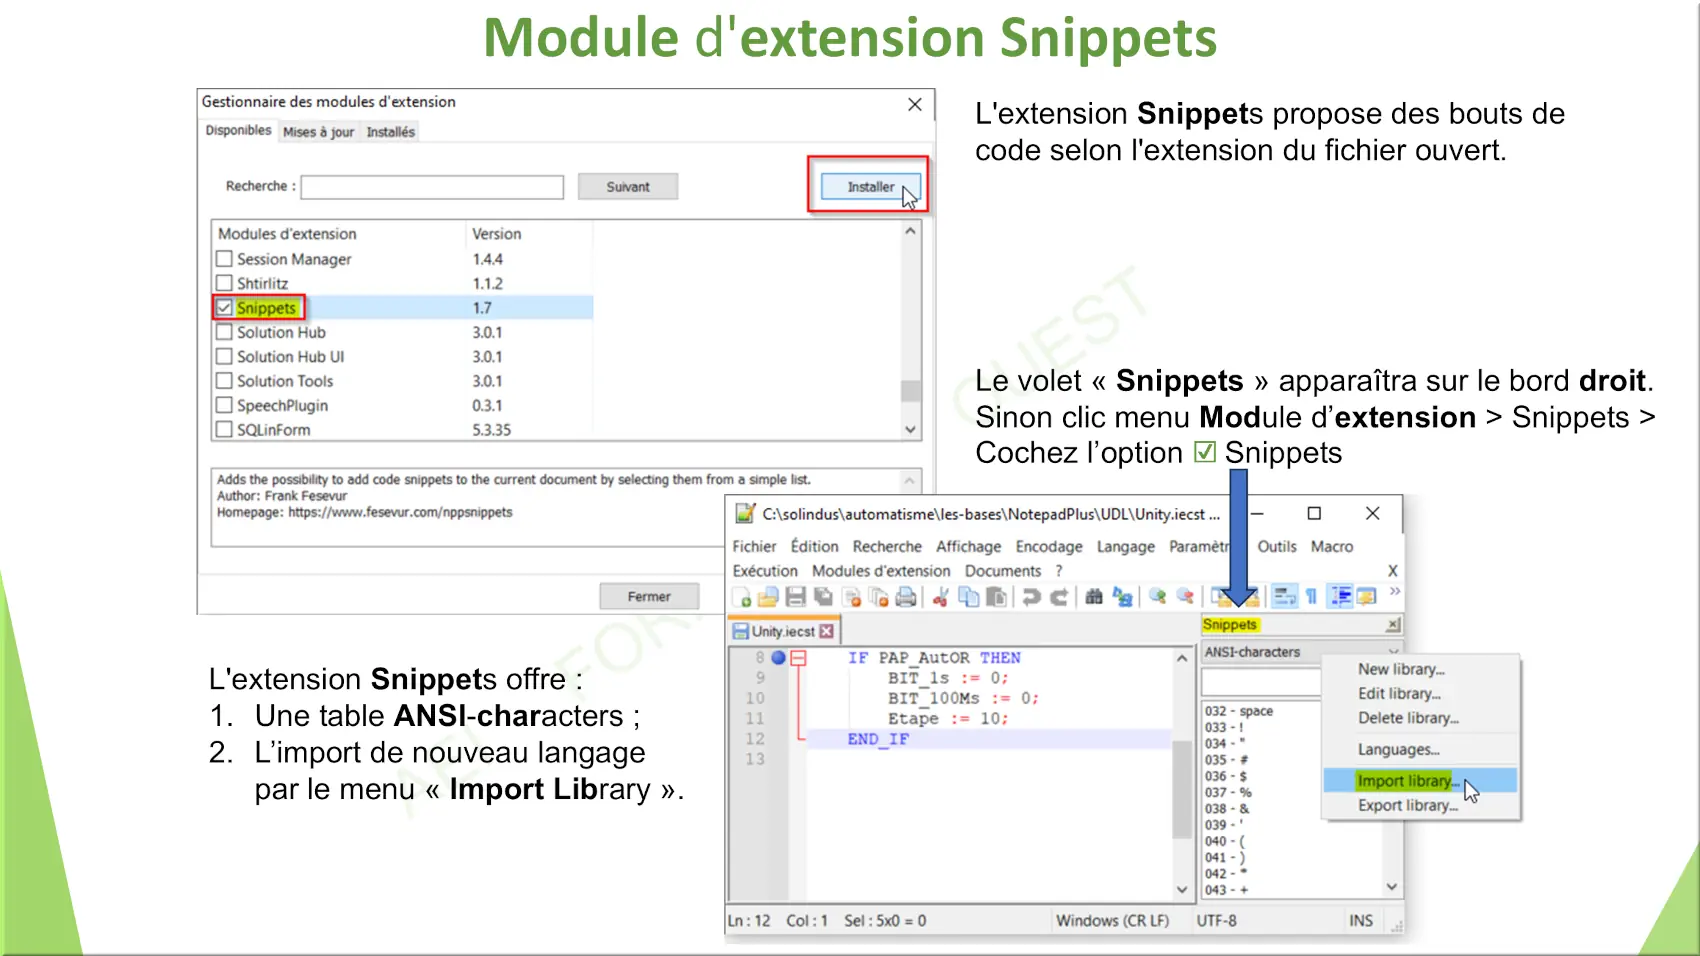The image size is (1700, 956).
Task: Click the Find binoculars icon
Action: [1094, 597]
